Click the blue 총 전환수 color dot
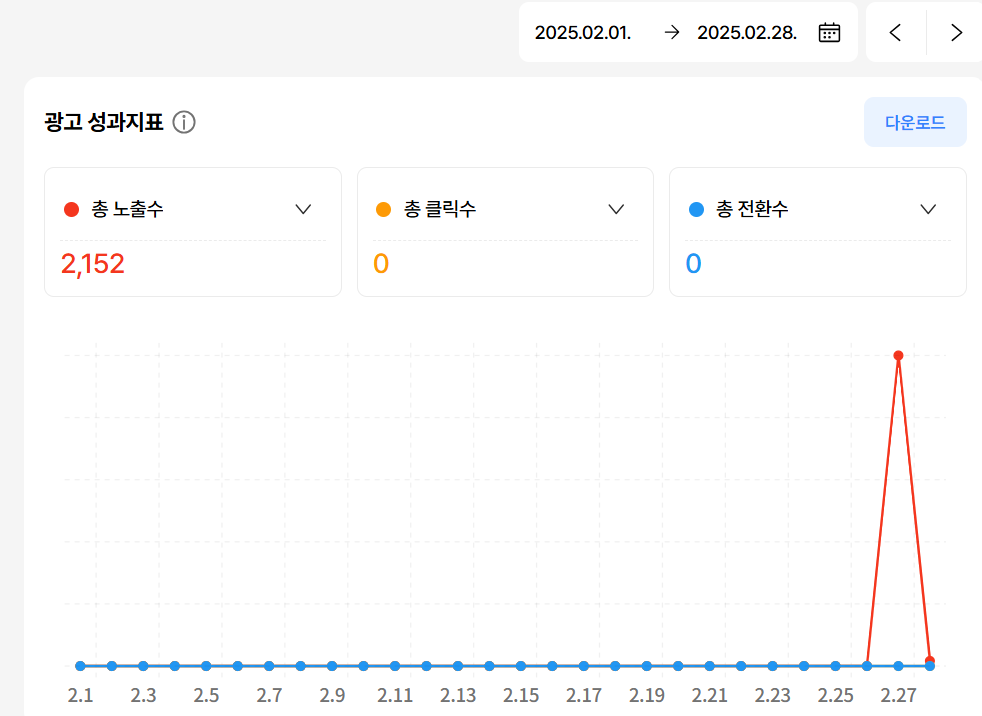Image resolution: width=982 pixels, height=716 pixels. (696, 209)
